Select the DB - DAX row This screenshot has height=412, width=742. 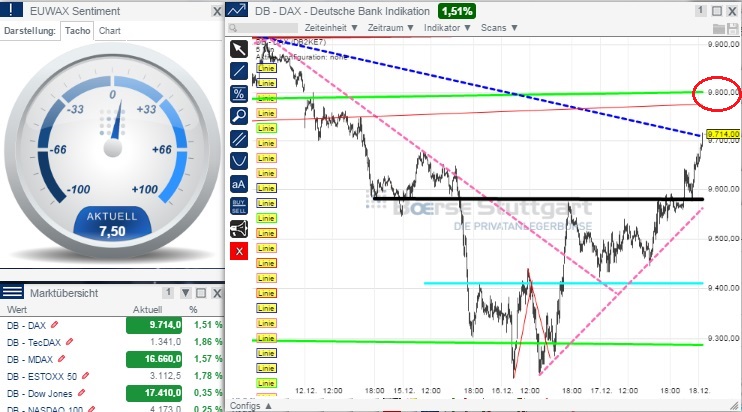(x=112, y=325)
